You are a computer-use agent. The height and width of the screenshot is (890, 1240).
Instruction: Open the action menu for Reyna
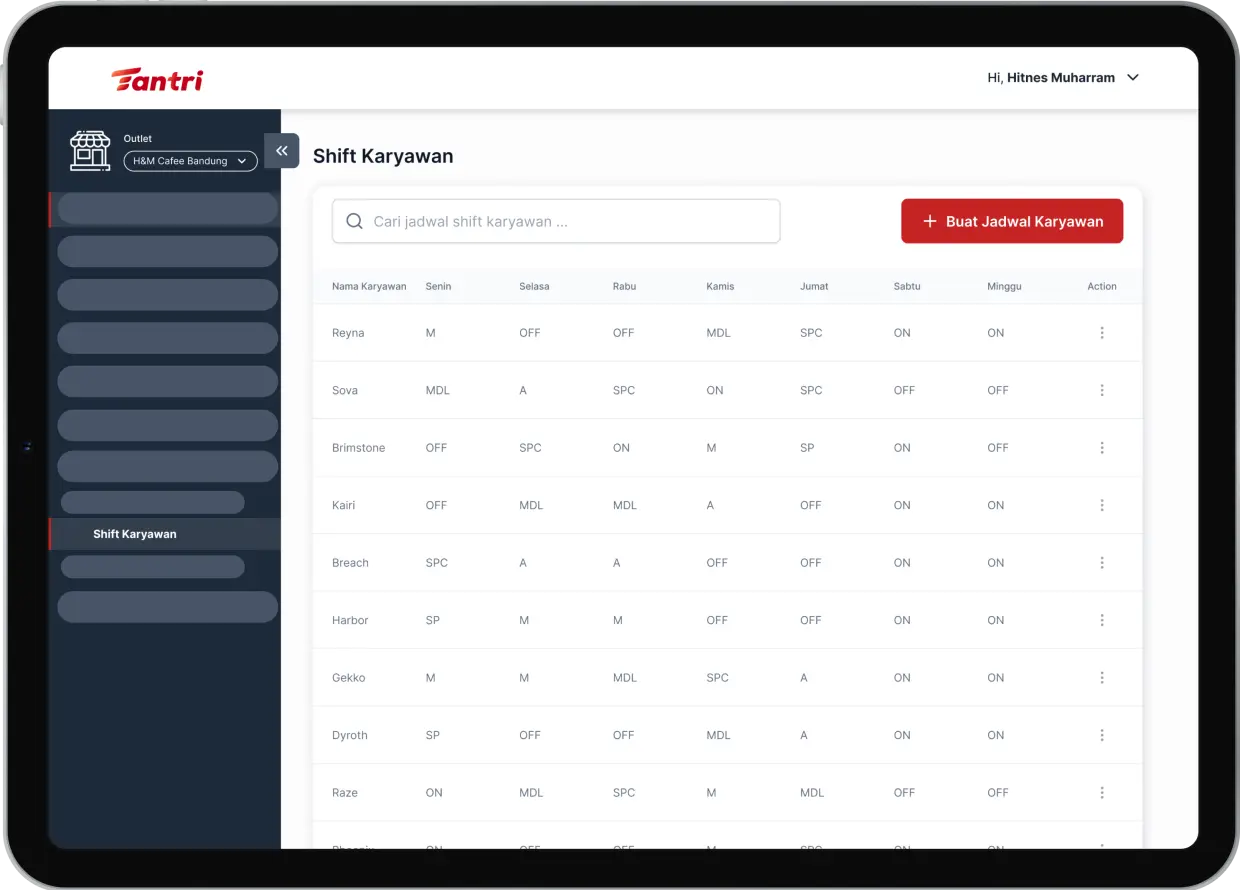1101,333
